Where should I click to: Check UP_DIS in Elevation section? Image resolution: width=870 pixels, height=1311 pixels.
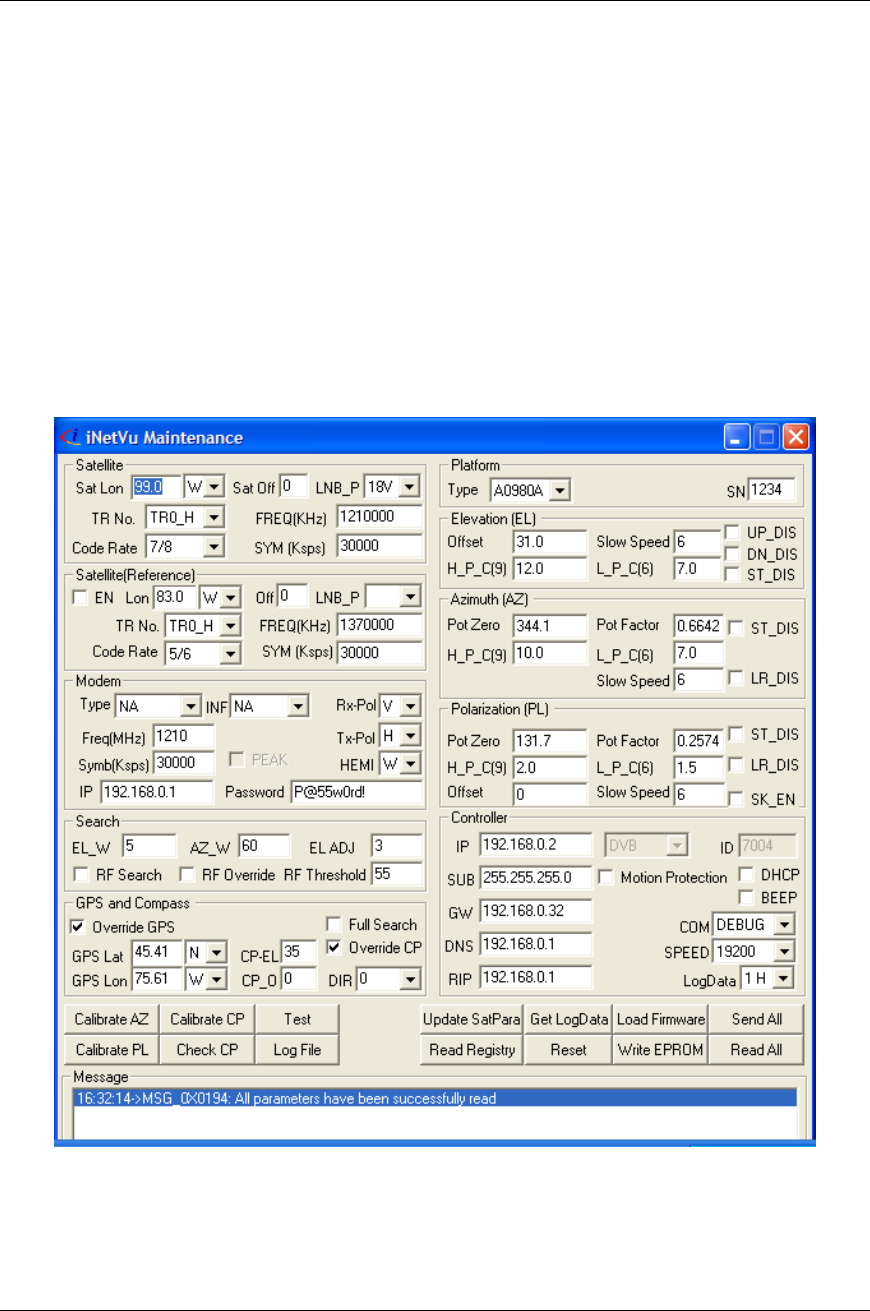732,532
